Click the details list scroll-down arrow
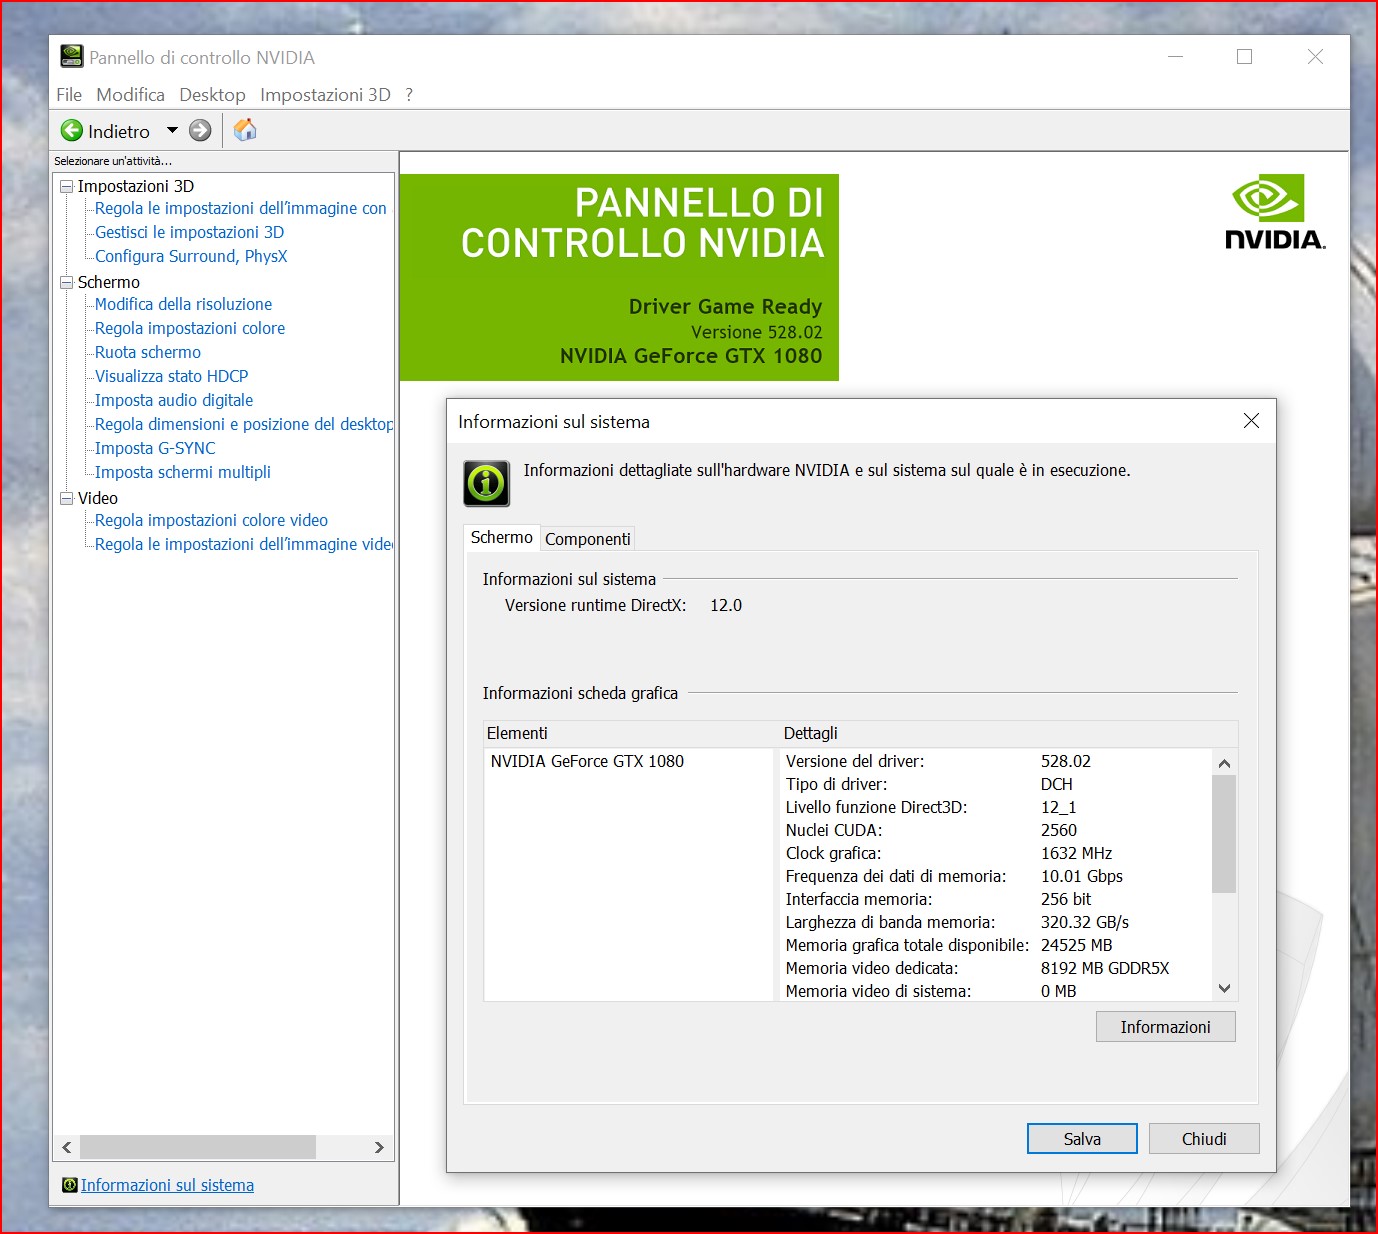 [x=1224, y=988]
